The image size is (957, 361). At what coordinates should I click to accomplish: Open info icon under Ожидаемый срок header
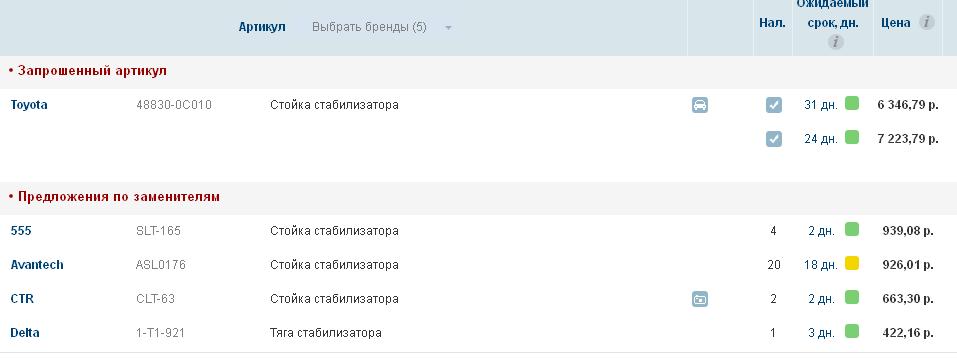835,42
